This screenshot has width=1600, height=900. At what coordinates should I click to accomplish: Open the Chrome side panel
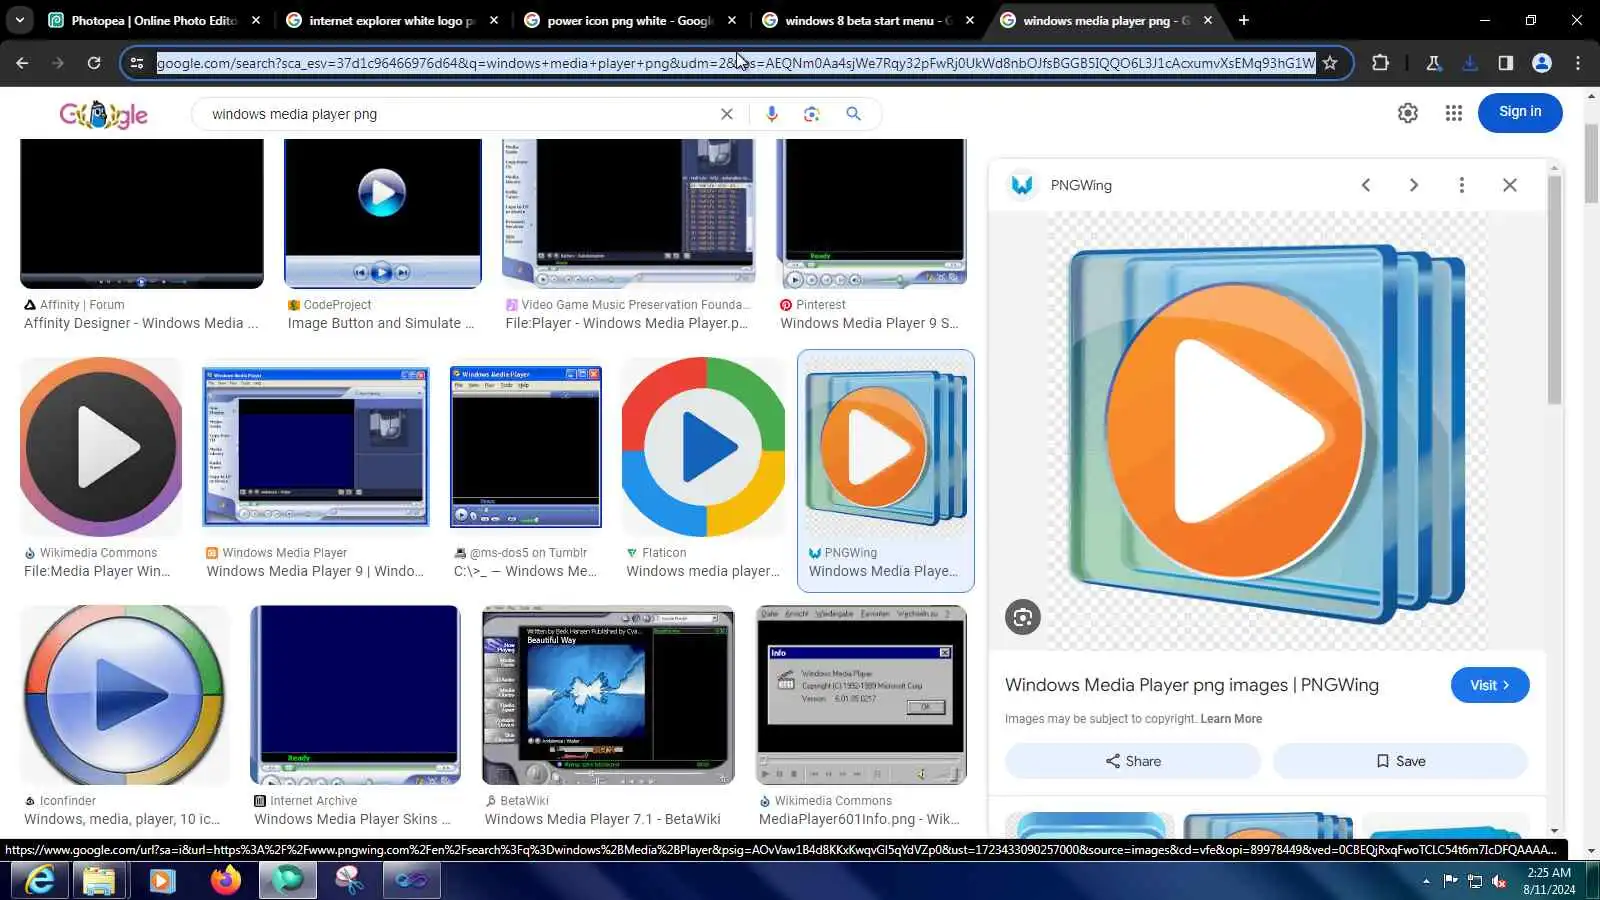pos(1506,63)
